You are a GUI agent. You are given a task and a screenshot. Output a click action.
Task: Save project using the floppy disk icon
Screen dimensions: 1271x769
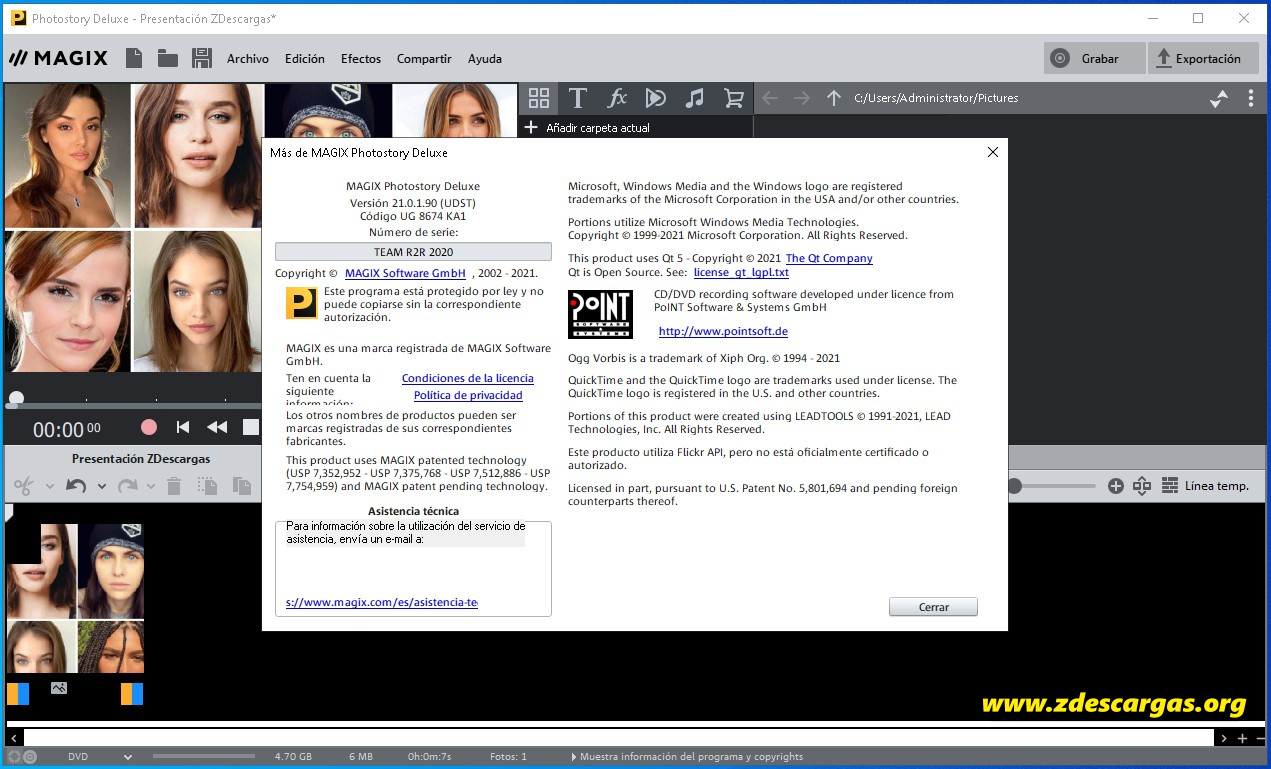202,58
